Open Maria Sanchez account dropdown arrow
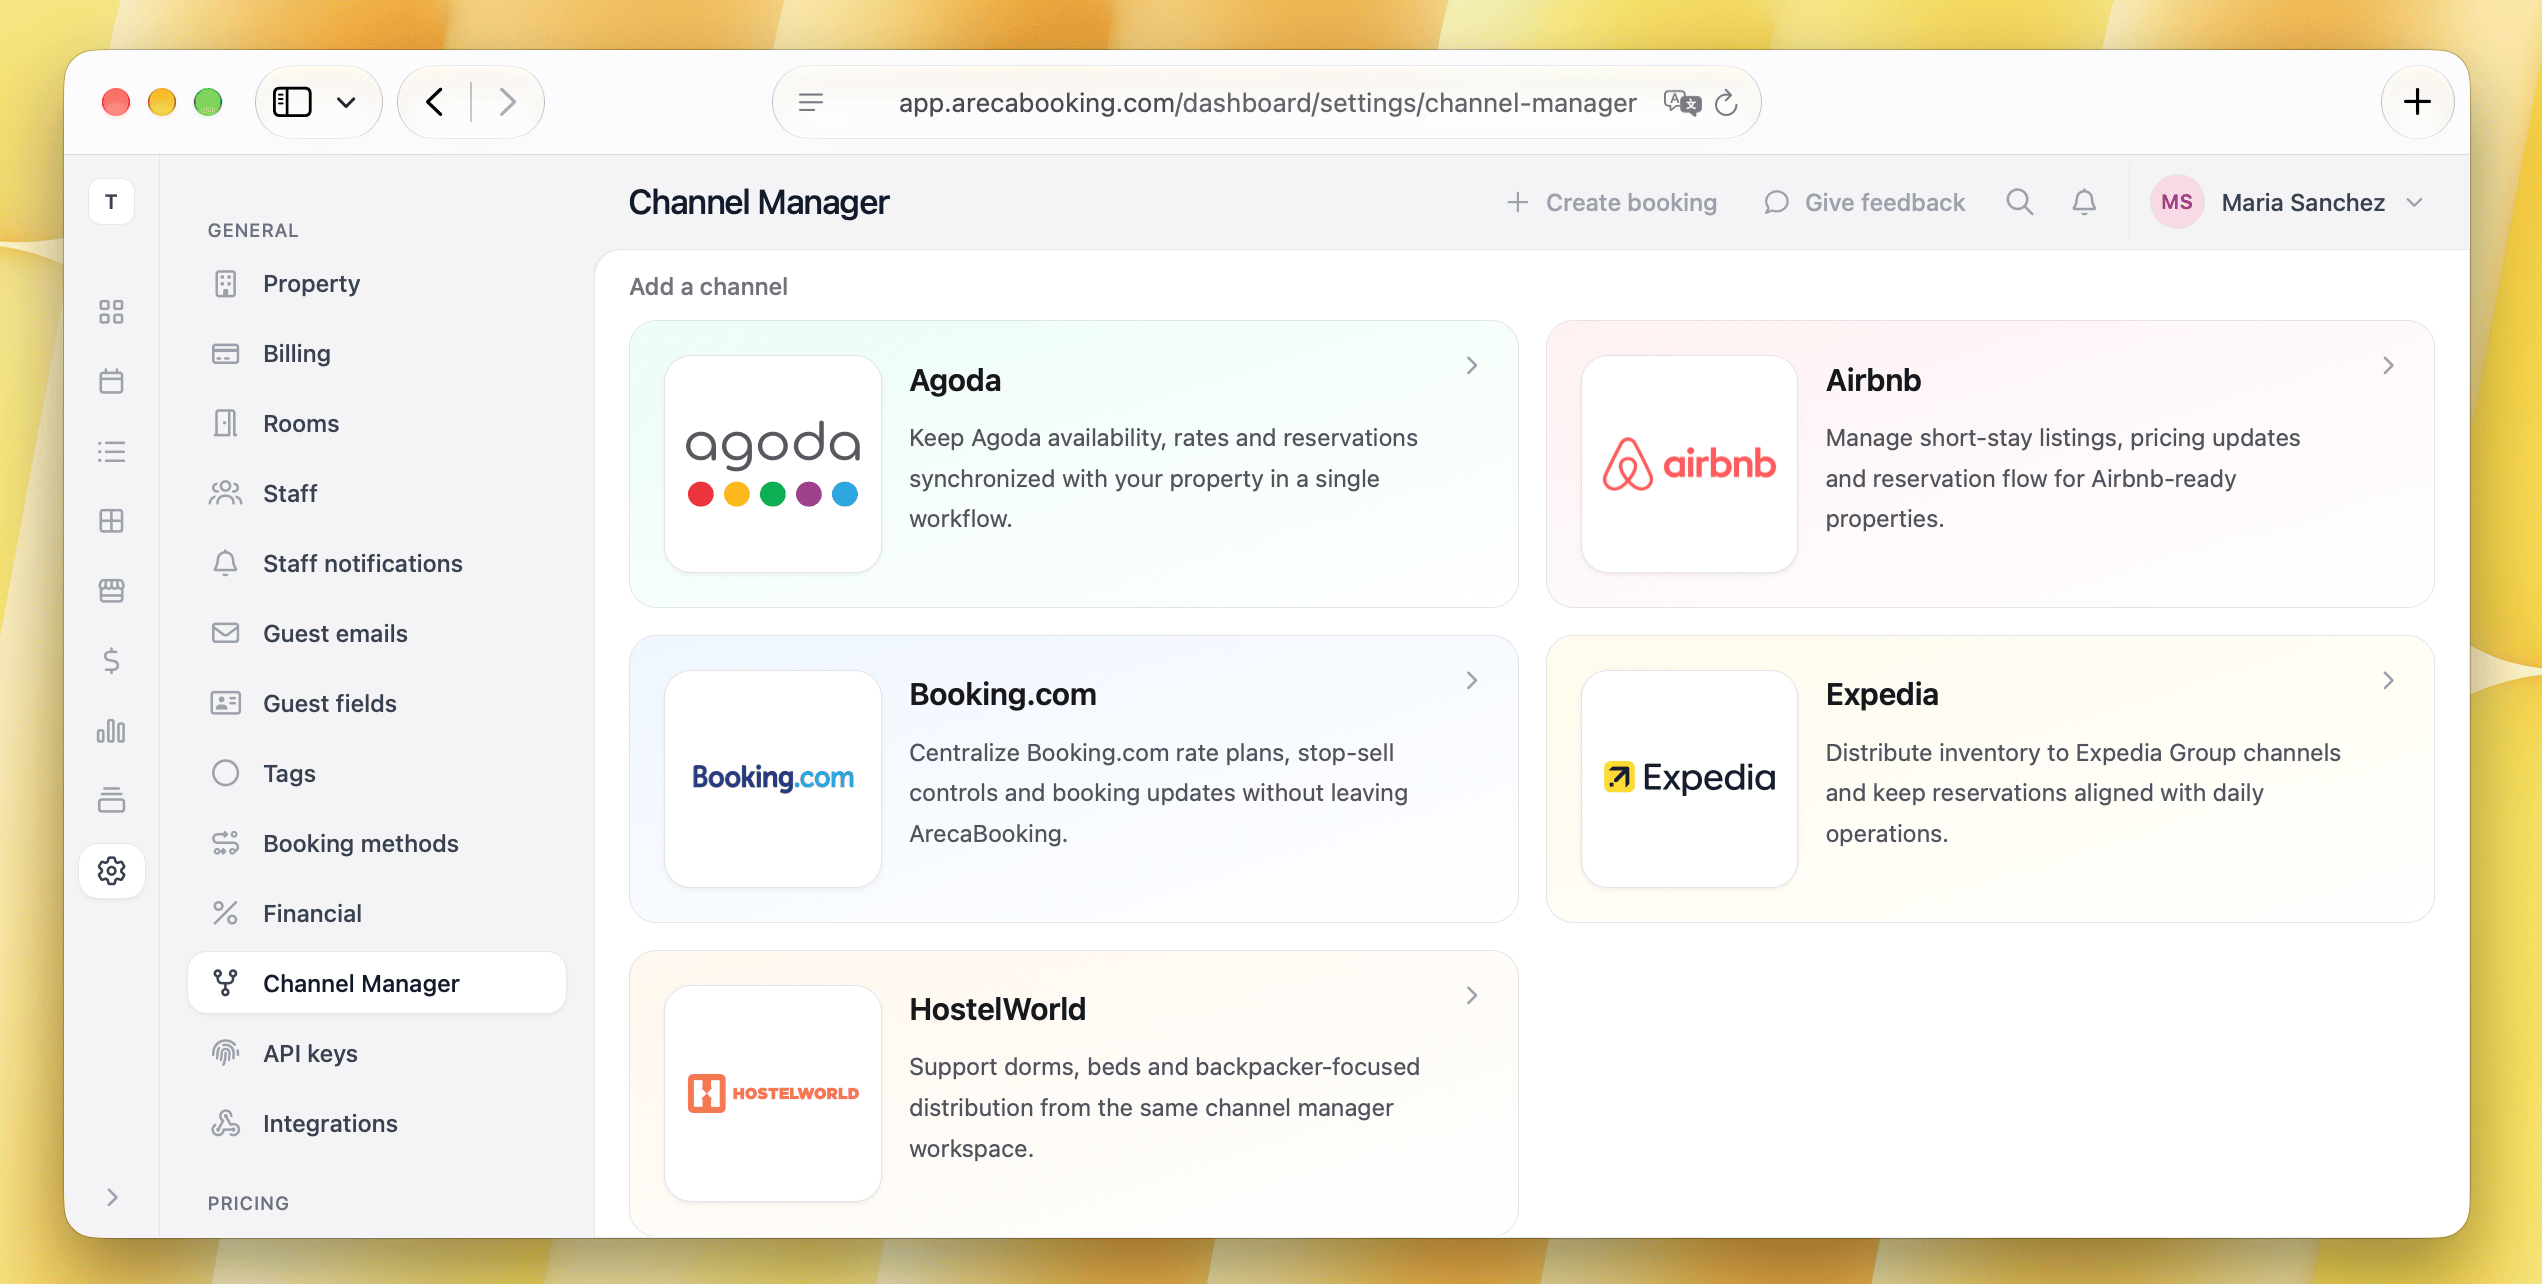 click(2415, 202)
